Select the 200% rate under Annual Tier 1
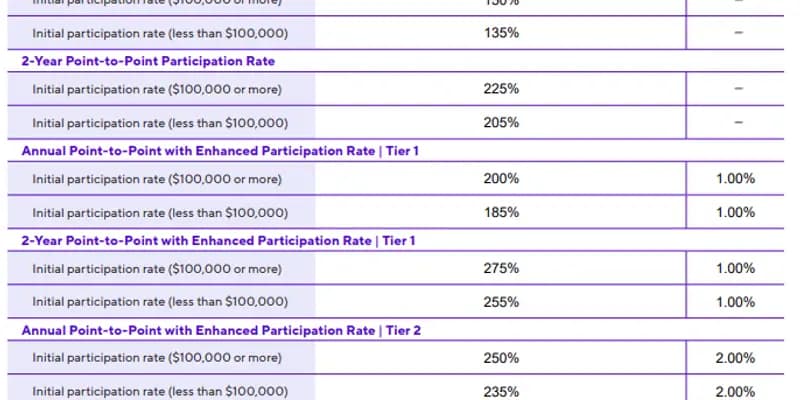This screenshot has height=400, width=800. [501, 179]
